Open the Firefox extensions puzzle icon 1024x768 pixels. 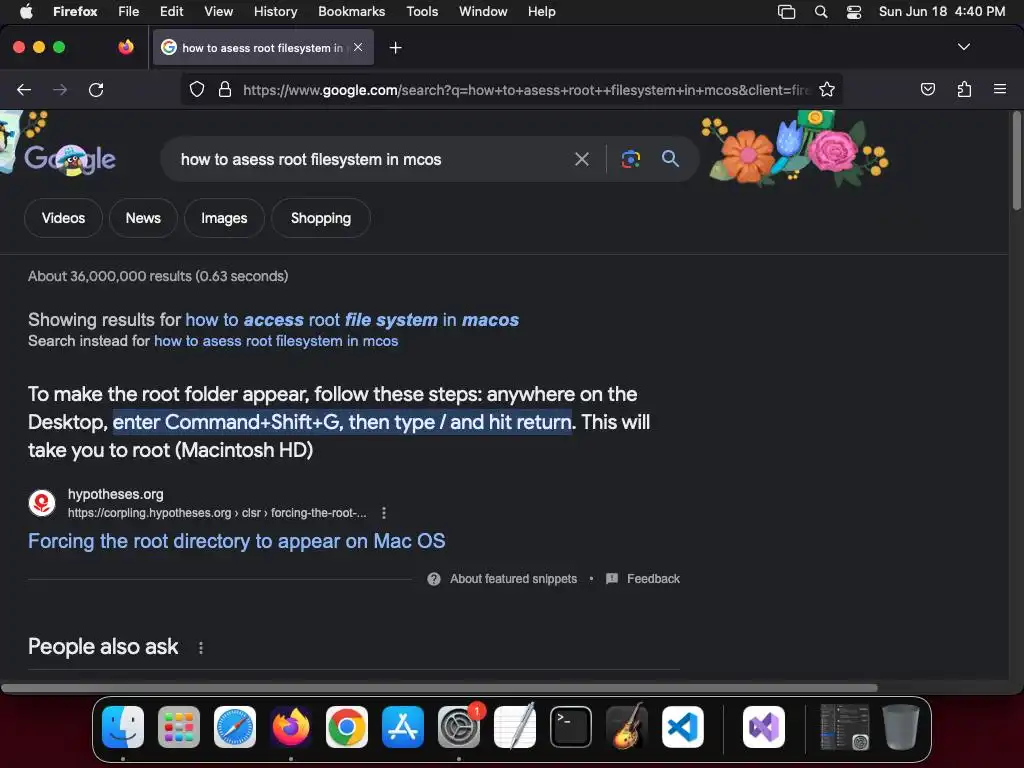[x=964, y=89]
